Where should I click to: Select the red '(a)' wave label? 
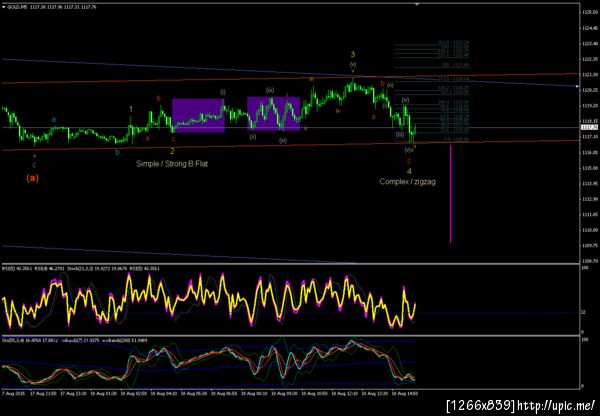click(x=33, y=178)
